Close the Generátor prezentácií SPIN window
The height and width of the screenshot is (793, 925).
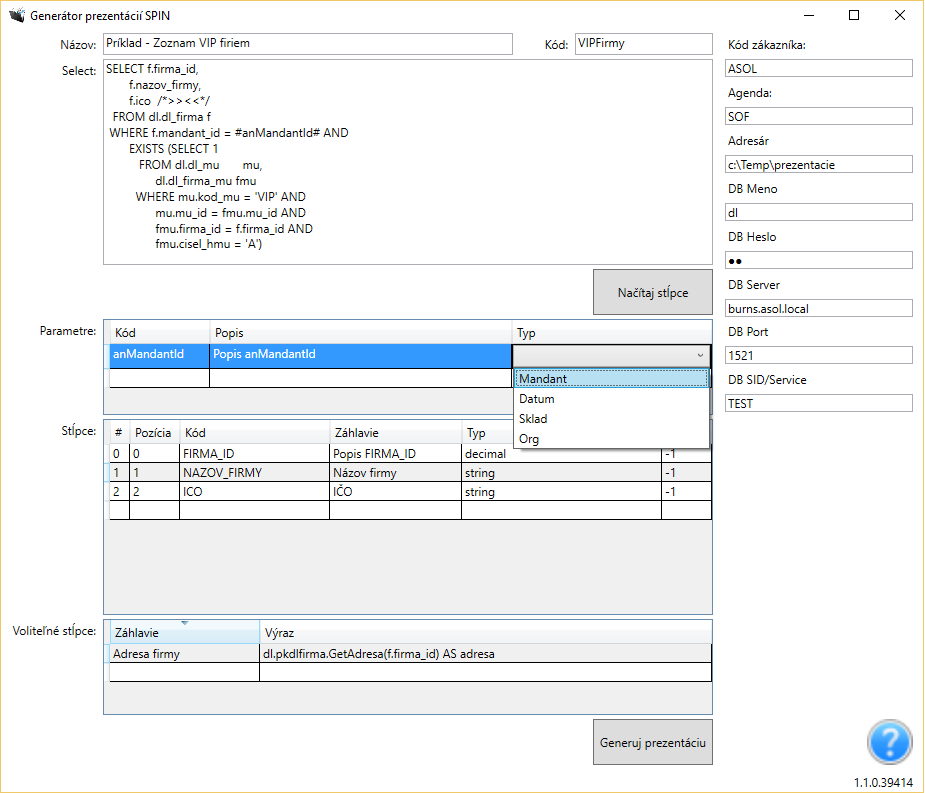click(x=900, y=15)
